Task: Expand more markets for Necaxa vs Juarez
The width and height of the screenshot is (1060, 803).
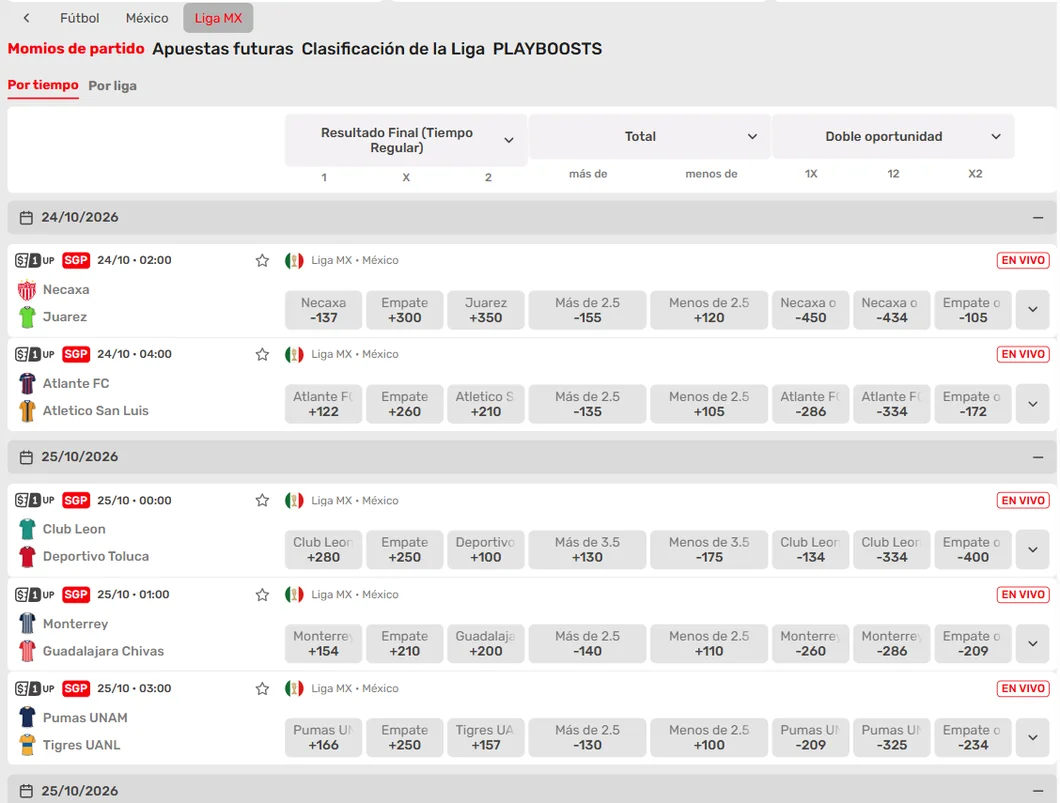Action: click(1033, 310)
